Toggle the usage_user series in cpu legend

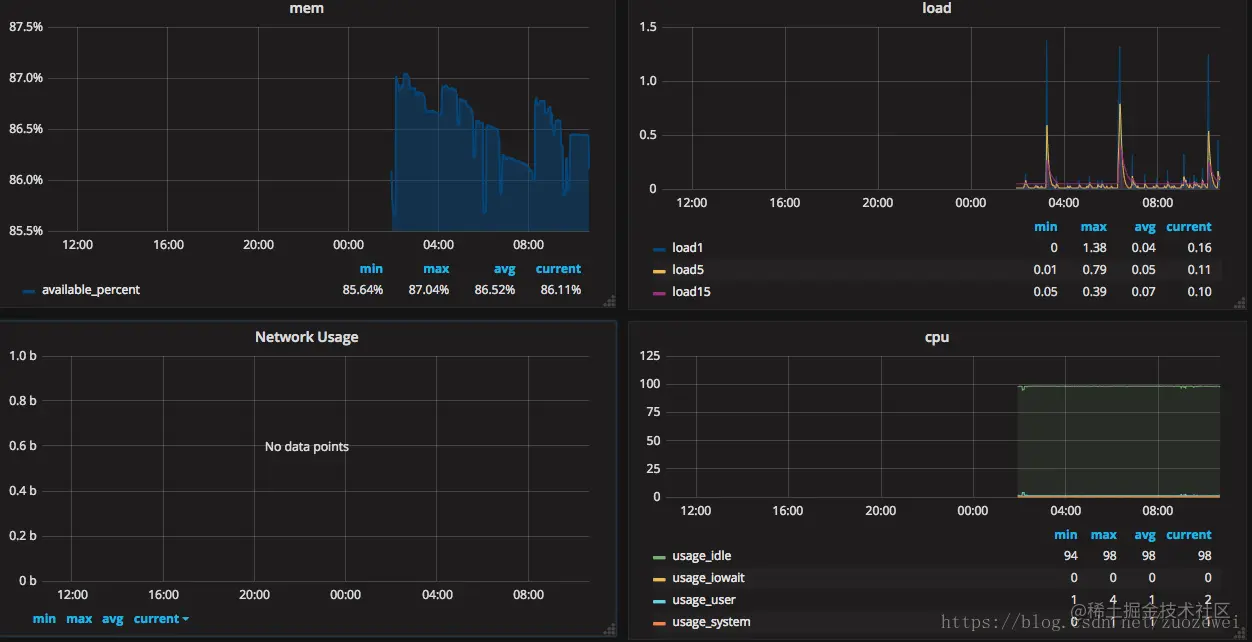(704, 600)
